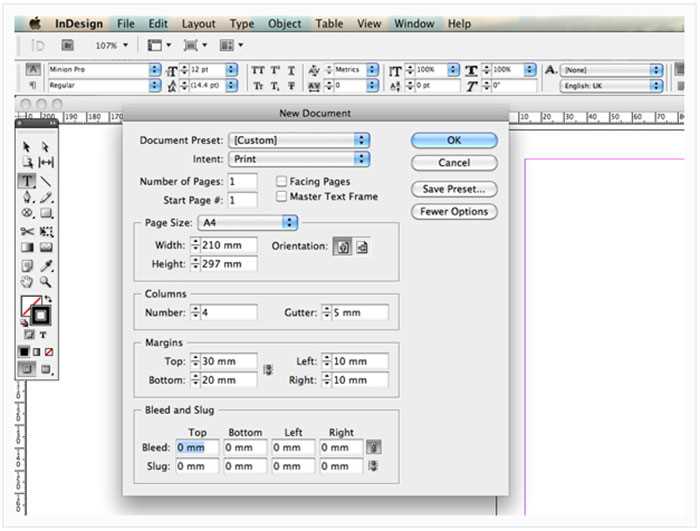This screenshot has width=700, height=531.
Task: Open the File menu
Action: click(x=125, y=24)
